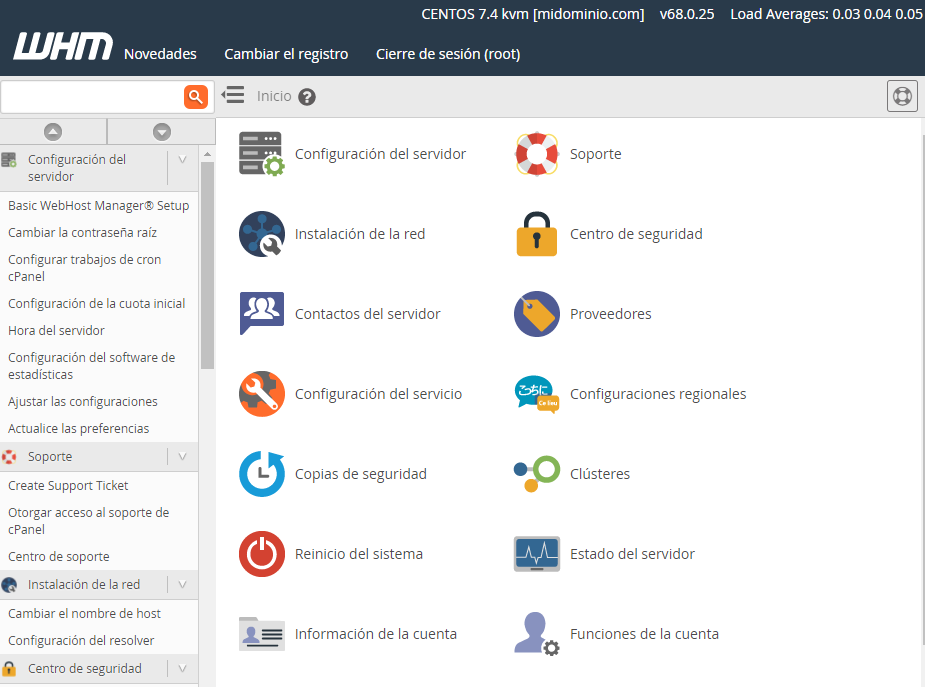
Task: Open Hora del servidor in sidebar
Action: [57, 331]
